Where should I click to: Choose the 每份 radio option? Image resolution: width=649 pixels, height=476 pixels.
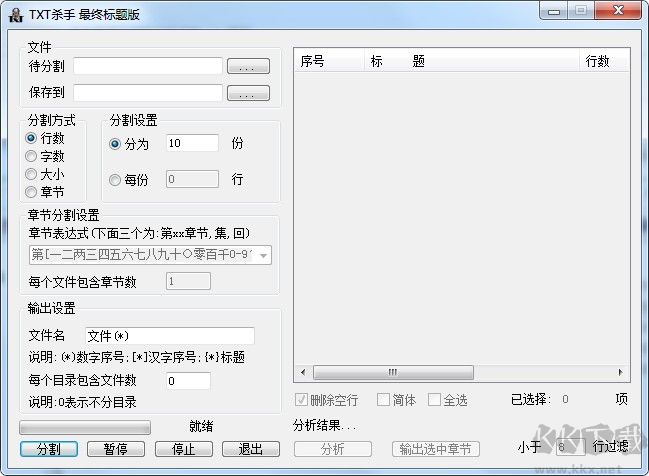click(x=115, y=180)
